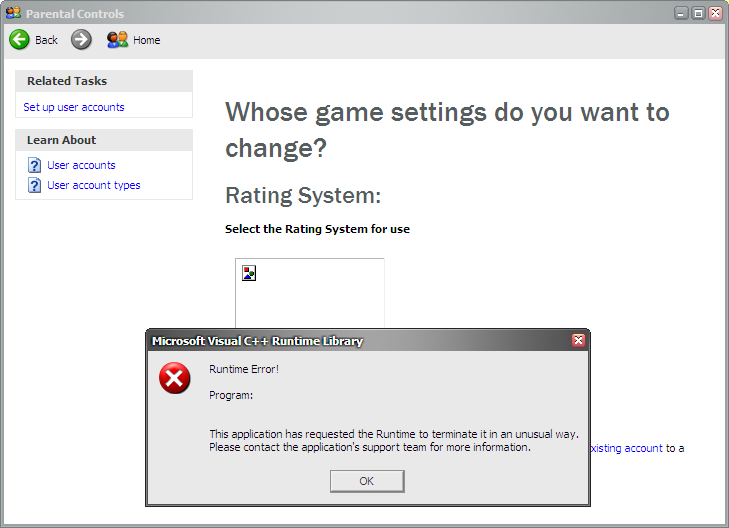
Task: Click the green Back arrow icon
Action: pyautogui.click(x=20, y=40)
